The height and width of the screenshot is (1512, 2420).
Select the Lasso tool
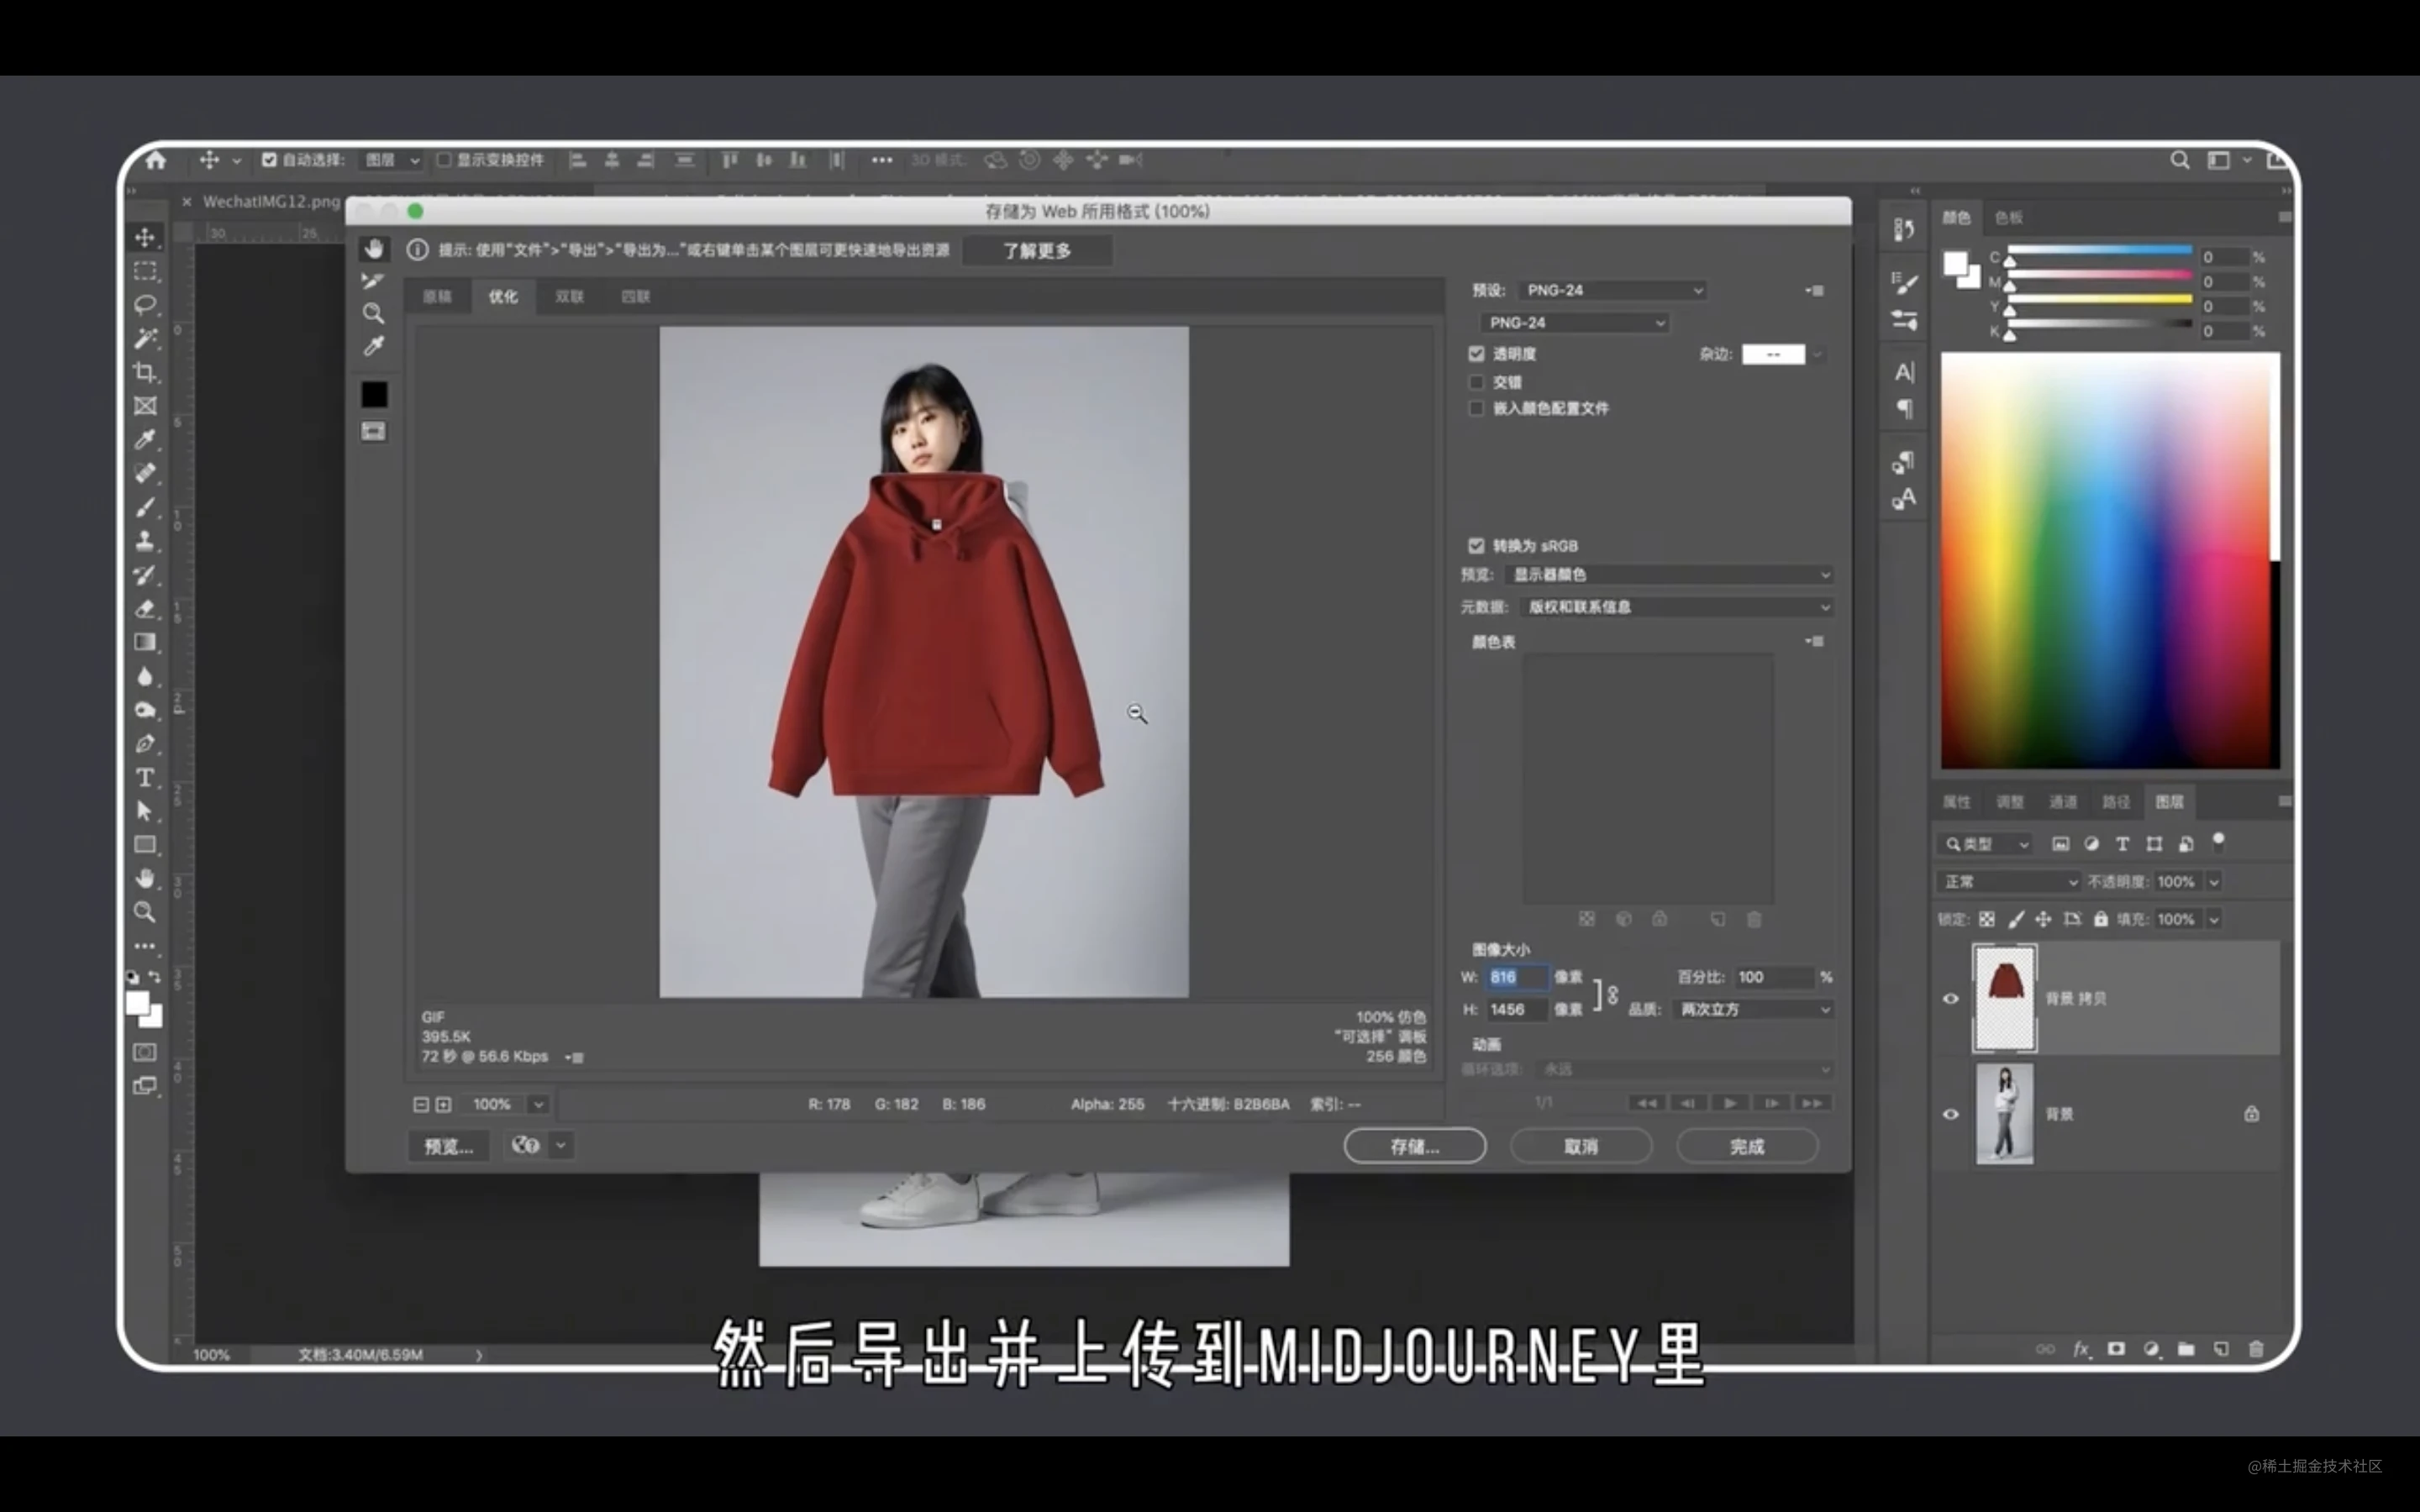coord(145,305)
